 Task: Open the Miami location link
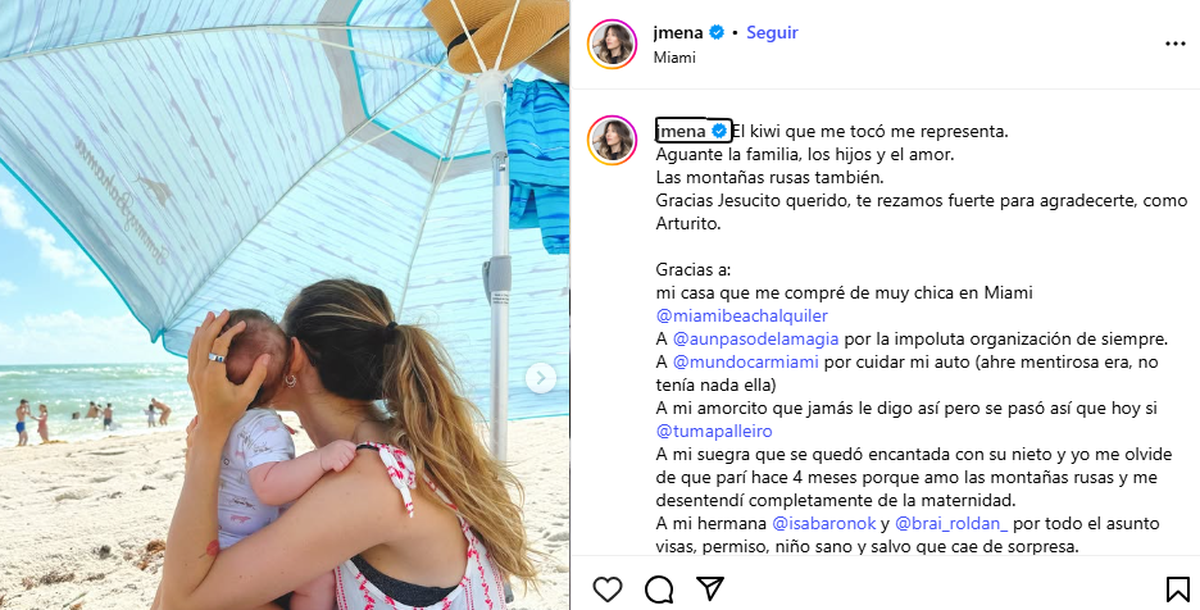[674, 58]
